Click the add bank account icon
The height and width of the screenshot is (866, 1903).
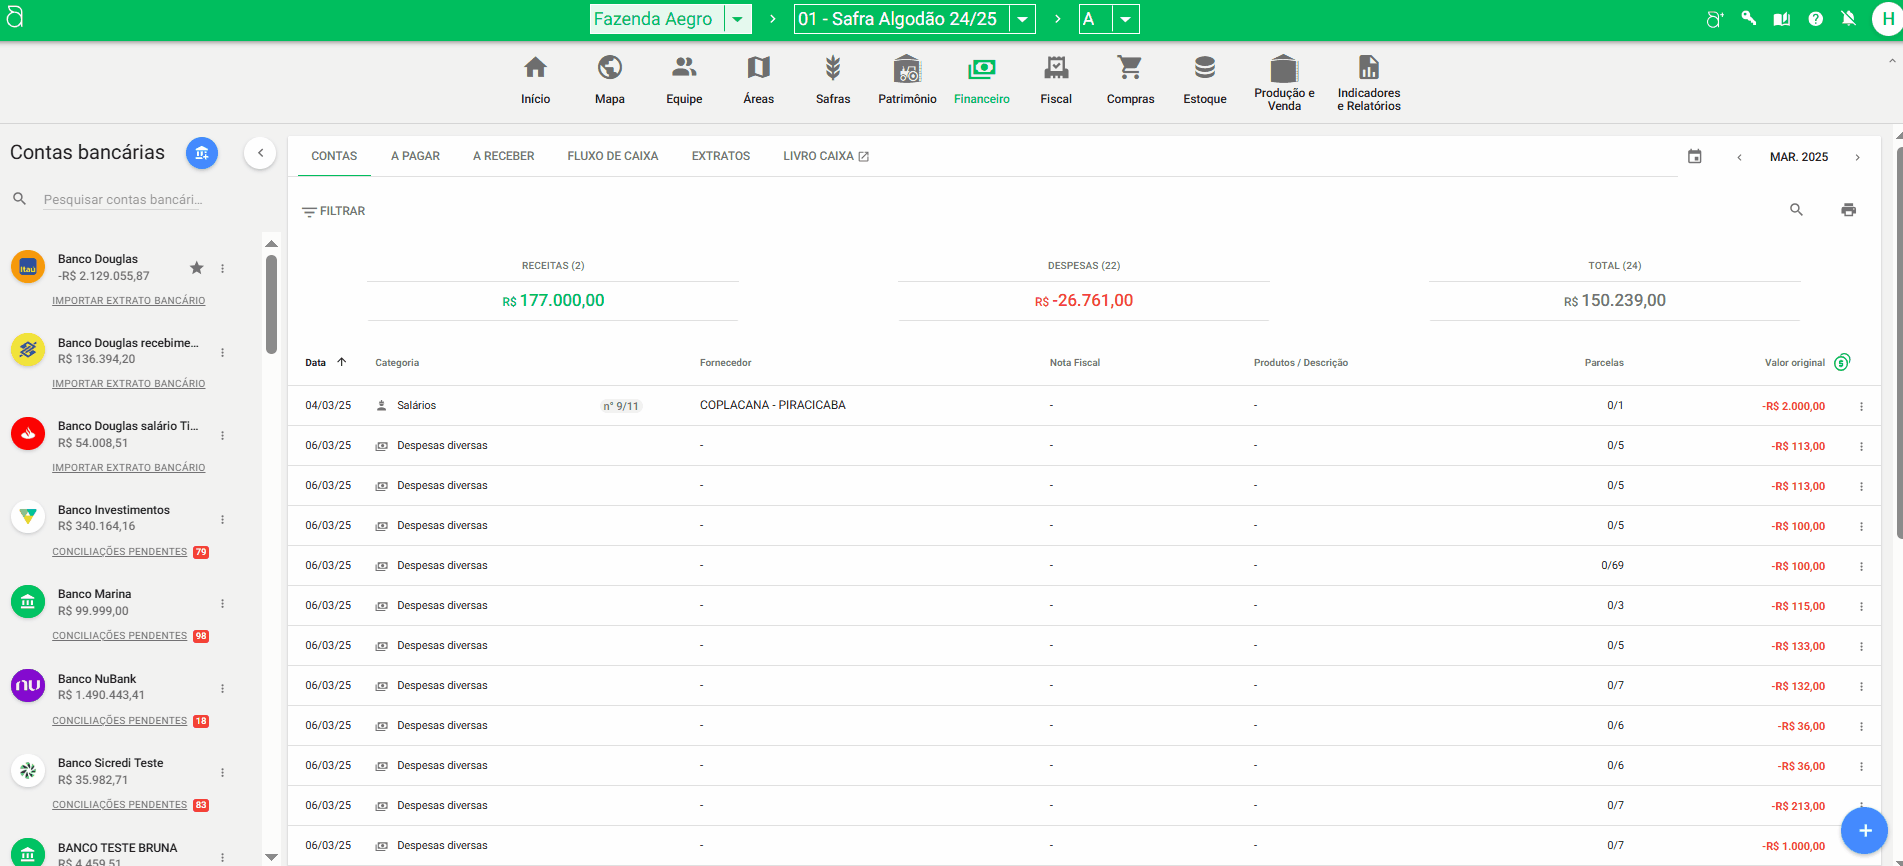(202, 153)
